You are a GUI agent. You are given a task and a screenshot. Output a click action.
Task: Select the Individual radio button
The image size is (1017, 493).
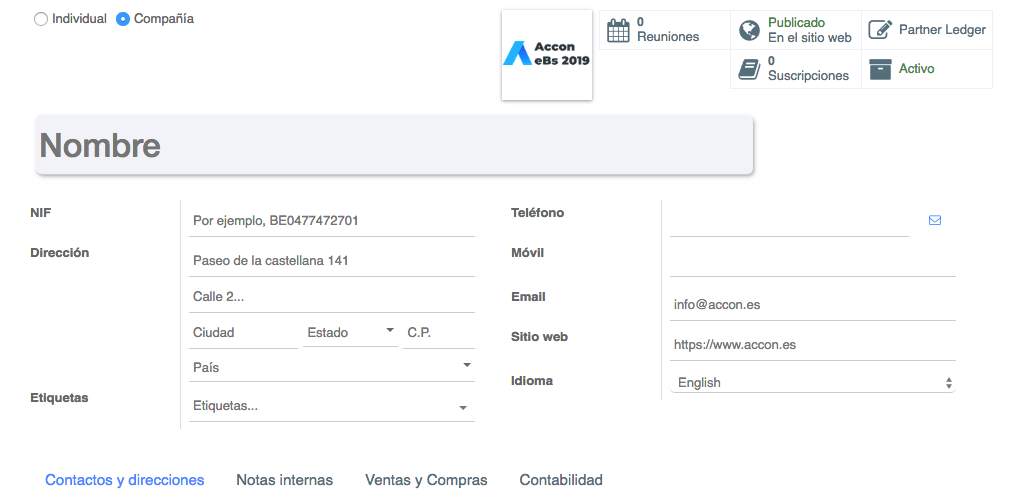(x=41, y=19)
